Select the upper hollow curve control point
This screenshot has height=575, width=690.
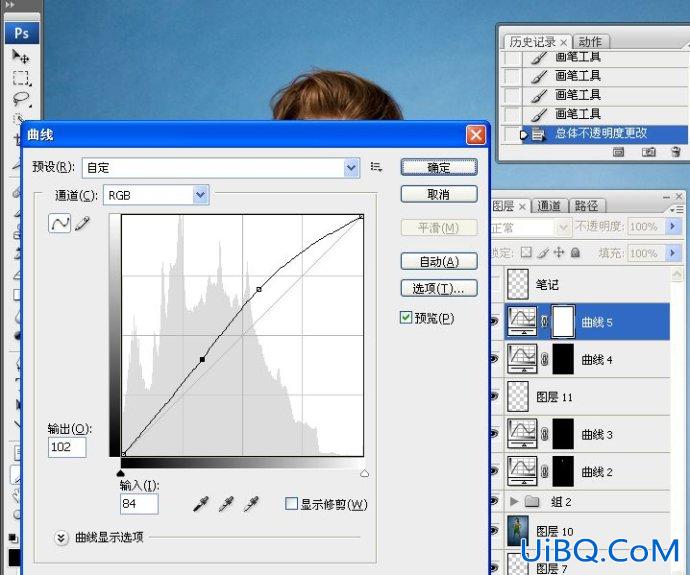[x=259, y=289]
